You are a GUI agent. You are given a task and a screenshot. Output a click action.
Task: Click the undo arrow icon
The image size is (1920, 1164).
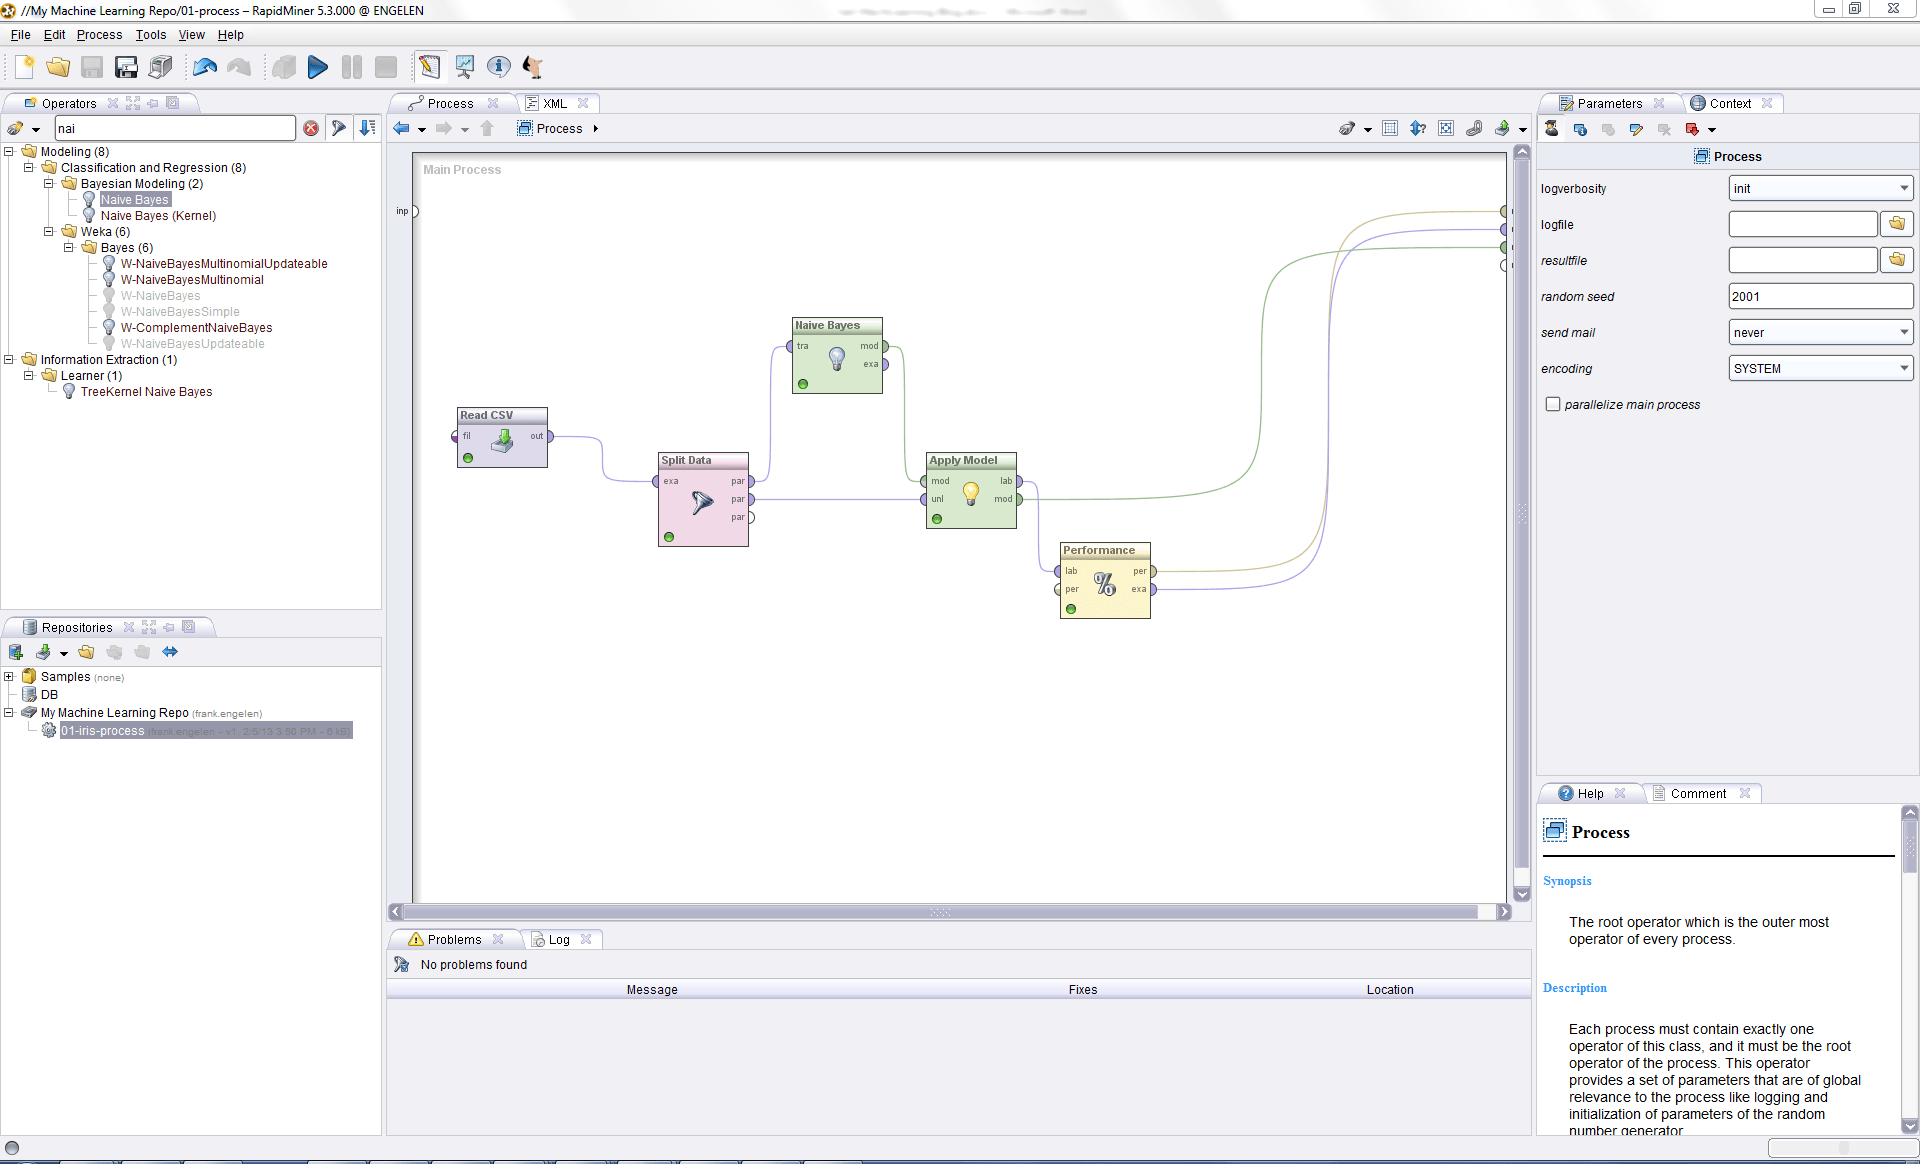[x=205, y=67]
